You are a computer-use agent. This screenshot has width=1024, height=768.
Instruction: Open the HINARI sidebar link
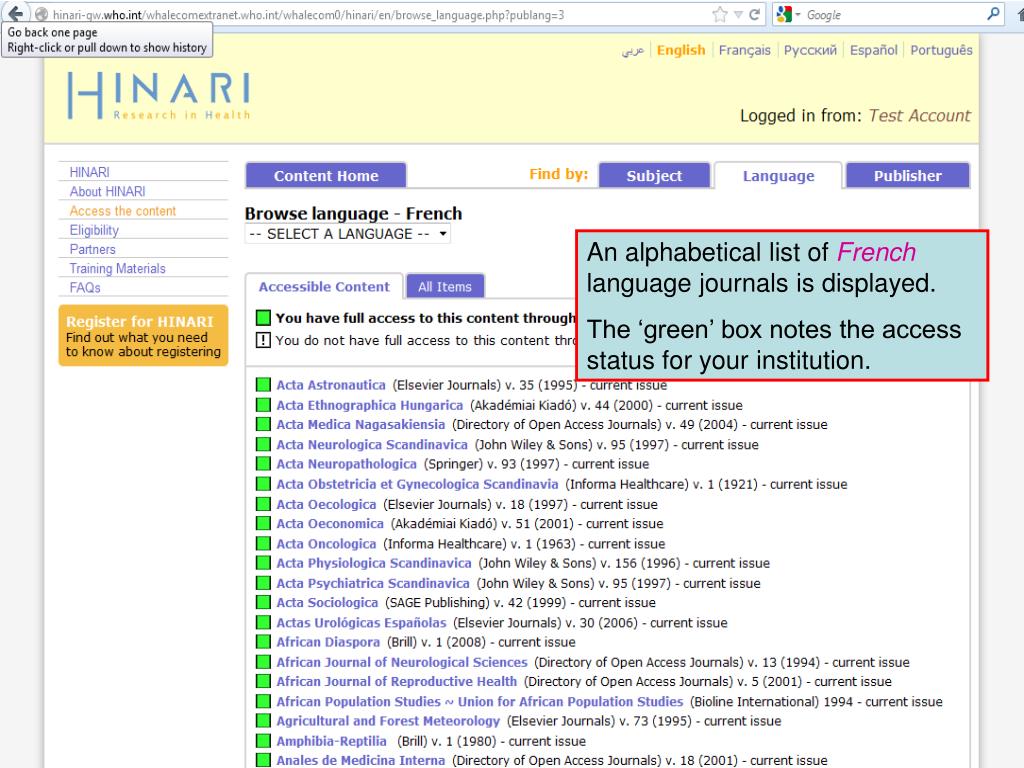(89, 172)
